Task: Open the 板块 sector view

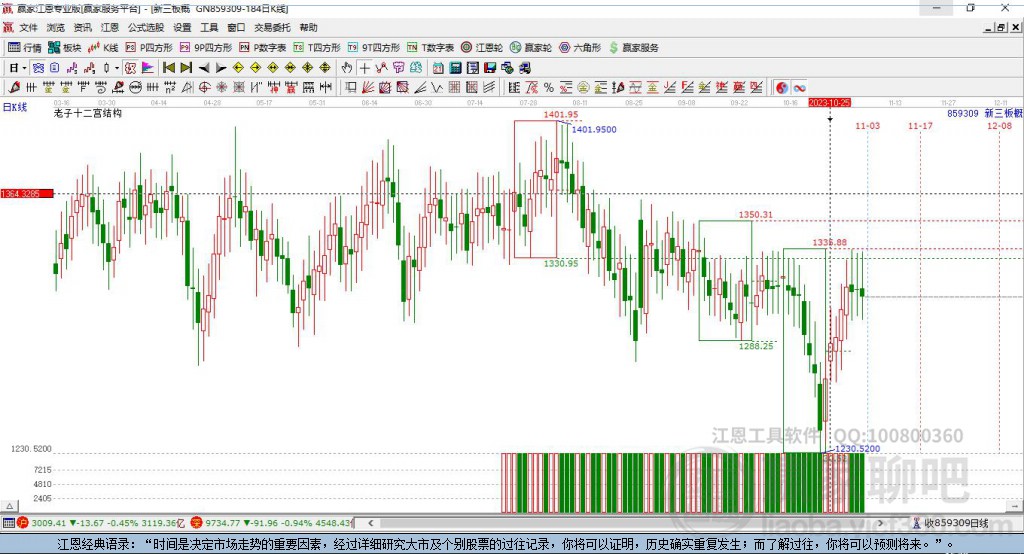Action: [65, 48]
